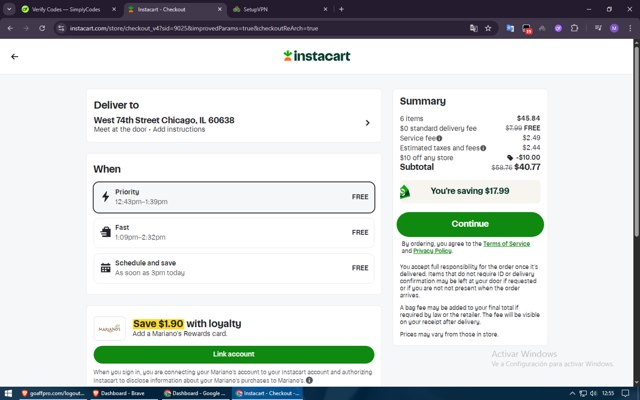This screenshot has width=640, height=400.
Task: Close the SimplyCodes tab
Action: [114, 9]
